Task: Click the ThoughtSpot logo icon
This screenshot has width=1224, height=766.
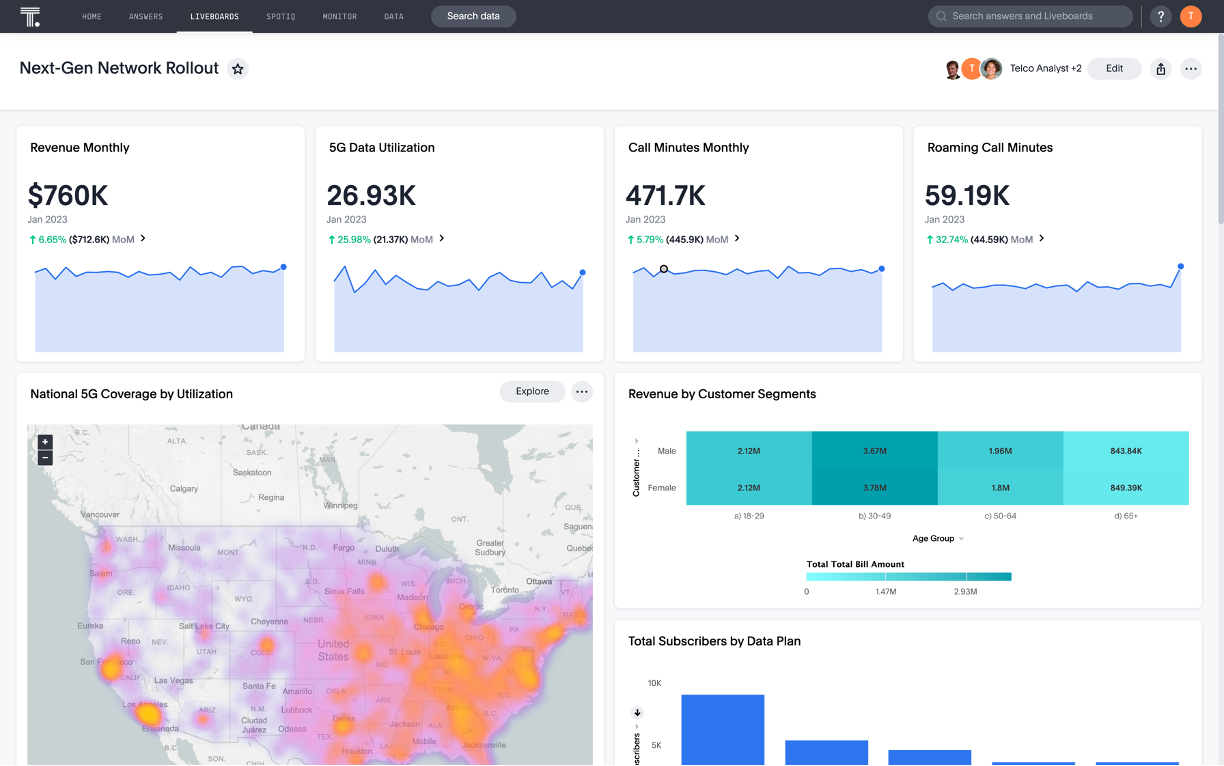Action: point(30,16)
